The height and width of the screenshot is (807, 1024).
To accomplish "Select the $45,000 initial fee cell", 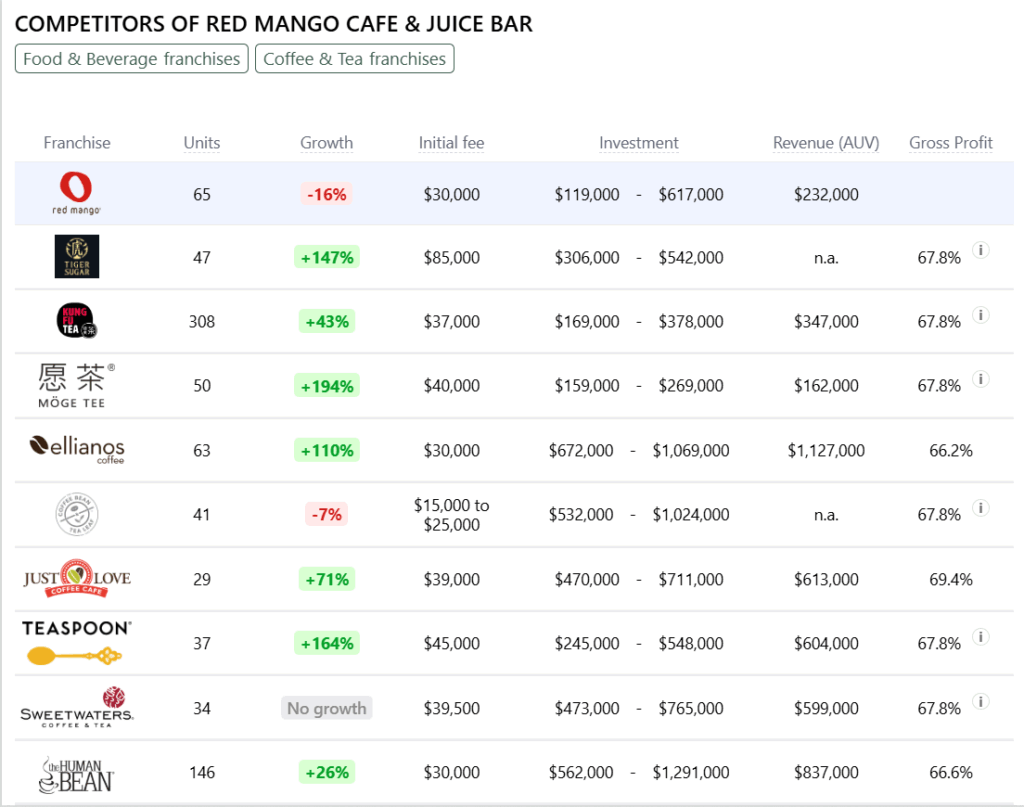I will 451,643.
